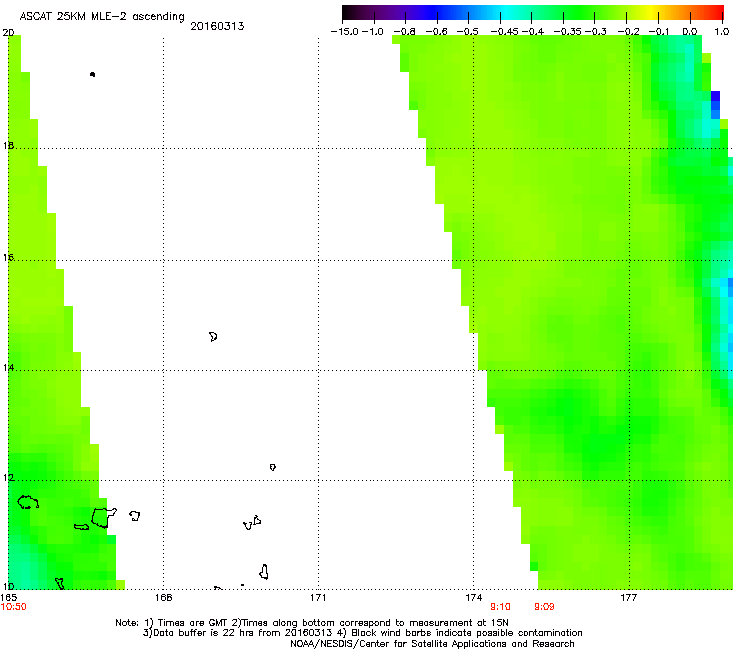This screenshot has width=740, height=650.
Task: Click the 0.0 color scale label
Action: click(690, 32)
